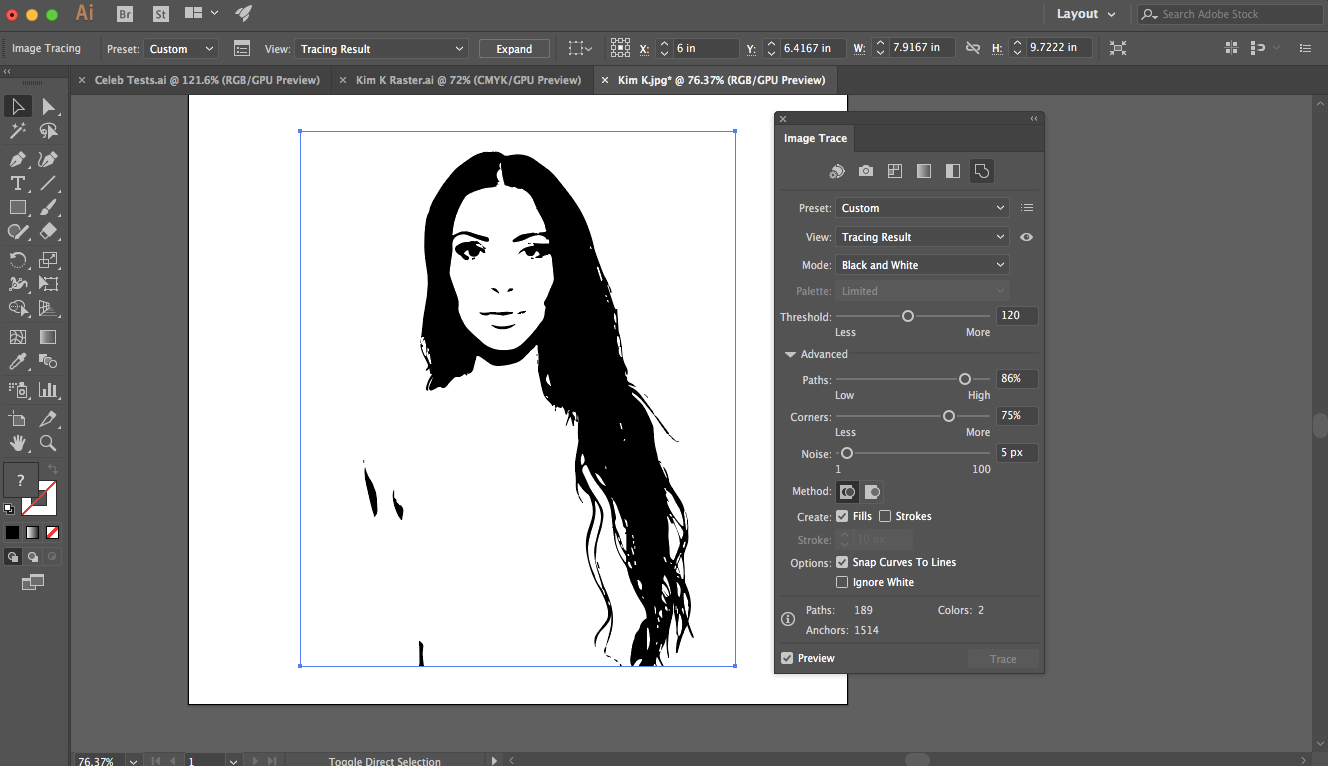Choose the Magic Wand tool
Image resolution: width=1328 pixels, height=766 pixels.
[x=17, y=130]
